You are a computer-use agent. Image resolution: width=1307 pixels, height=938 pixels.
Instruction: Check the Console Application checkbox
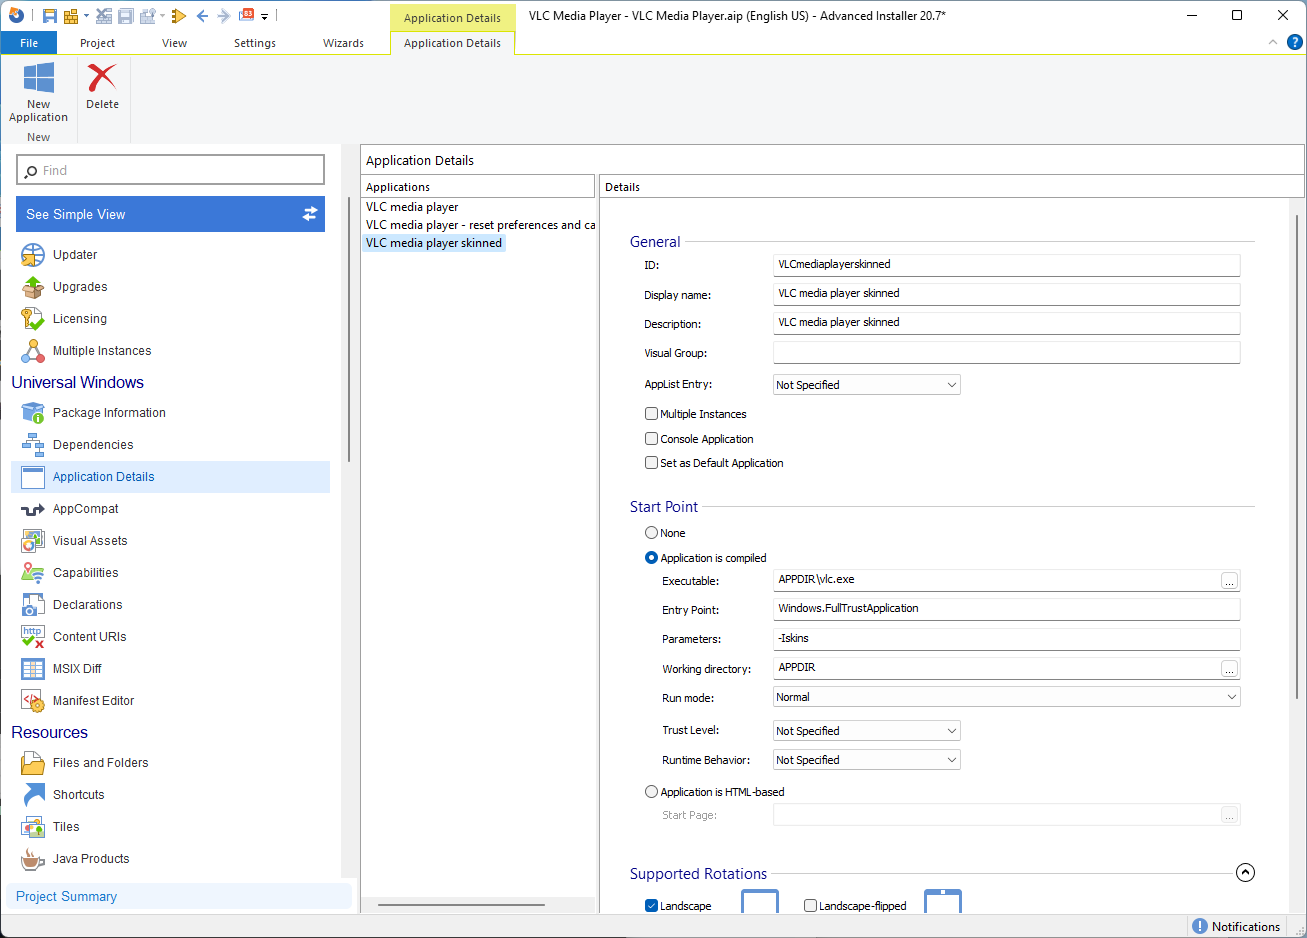pyautogui.click(x=652, y=438)
